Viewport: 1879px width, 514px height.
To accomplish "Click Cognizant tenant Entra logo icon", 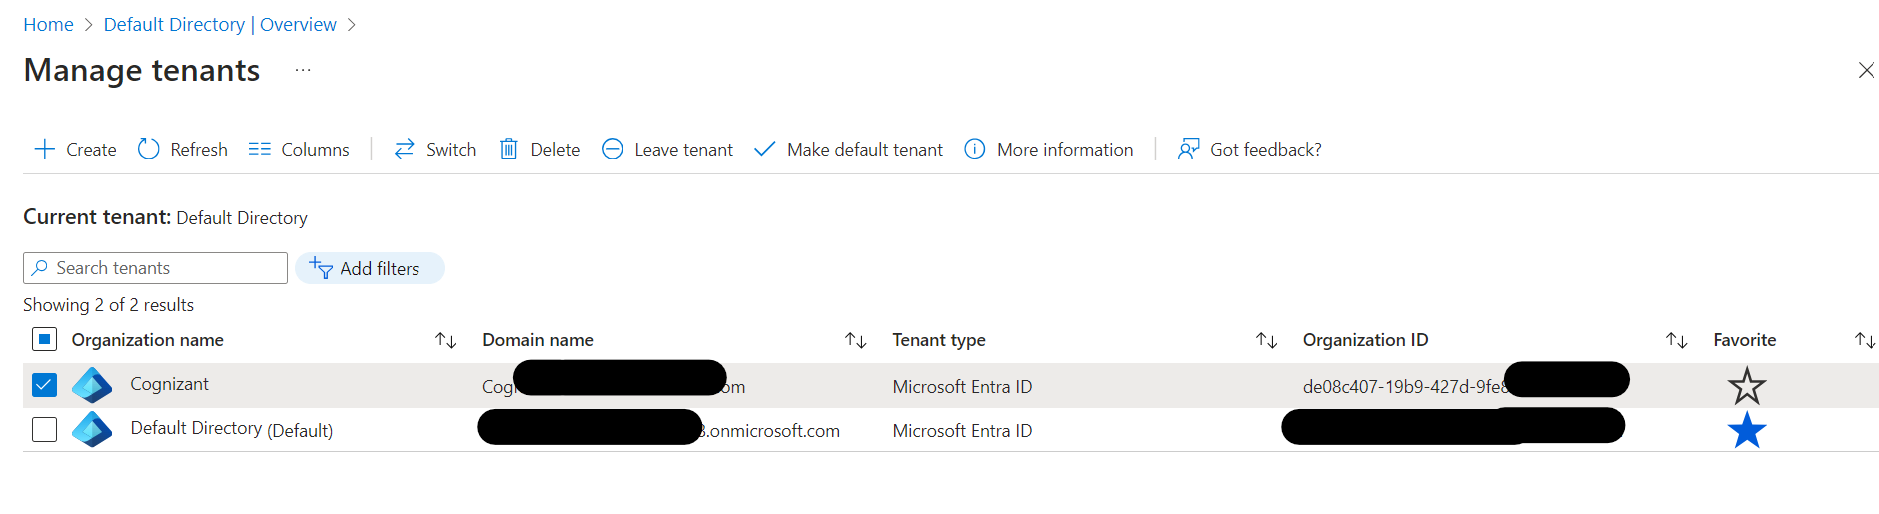I will tap(92, 385).
